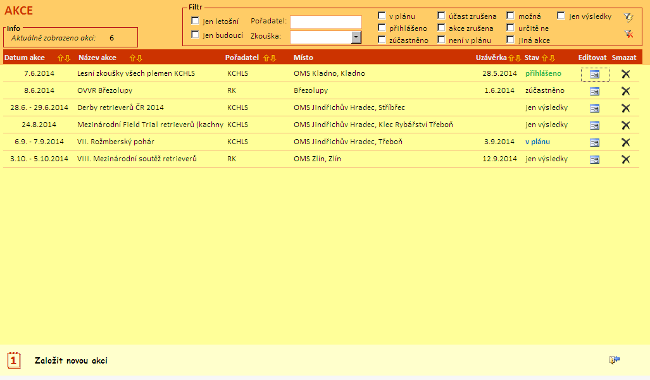Select the date cell 24.8.2014
This screenshot has height=380, width=650.
[x=39, y=124]
